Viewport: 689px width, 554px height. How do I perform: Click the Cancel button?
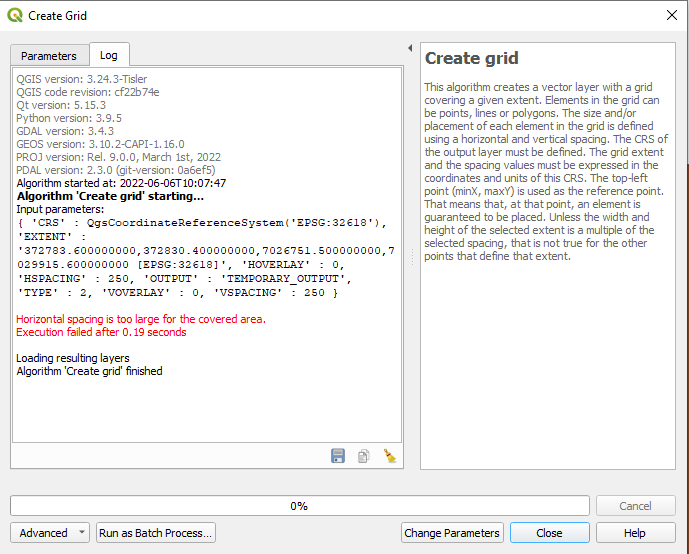click(635, 506)
